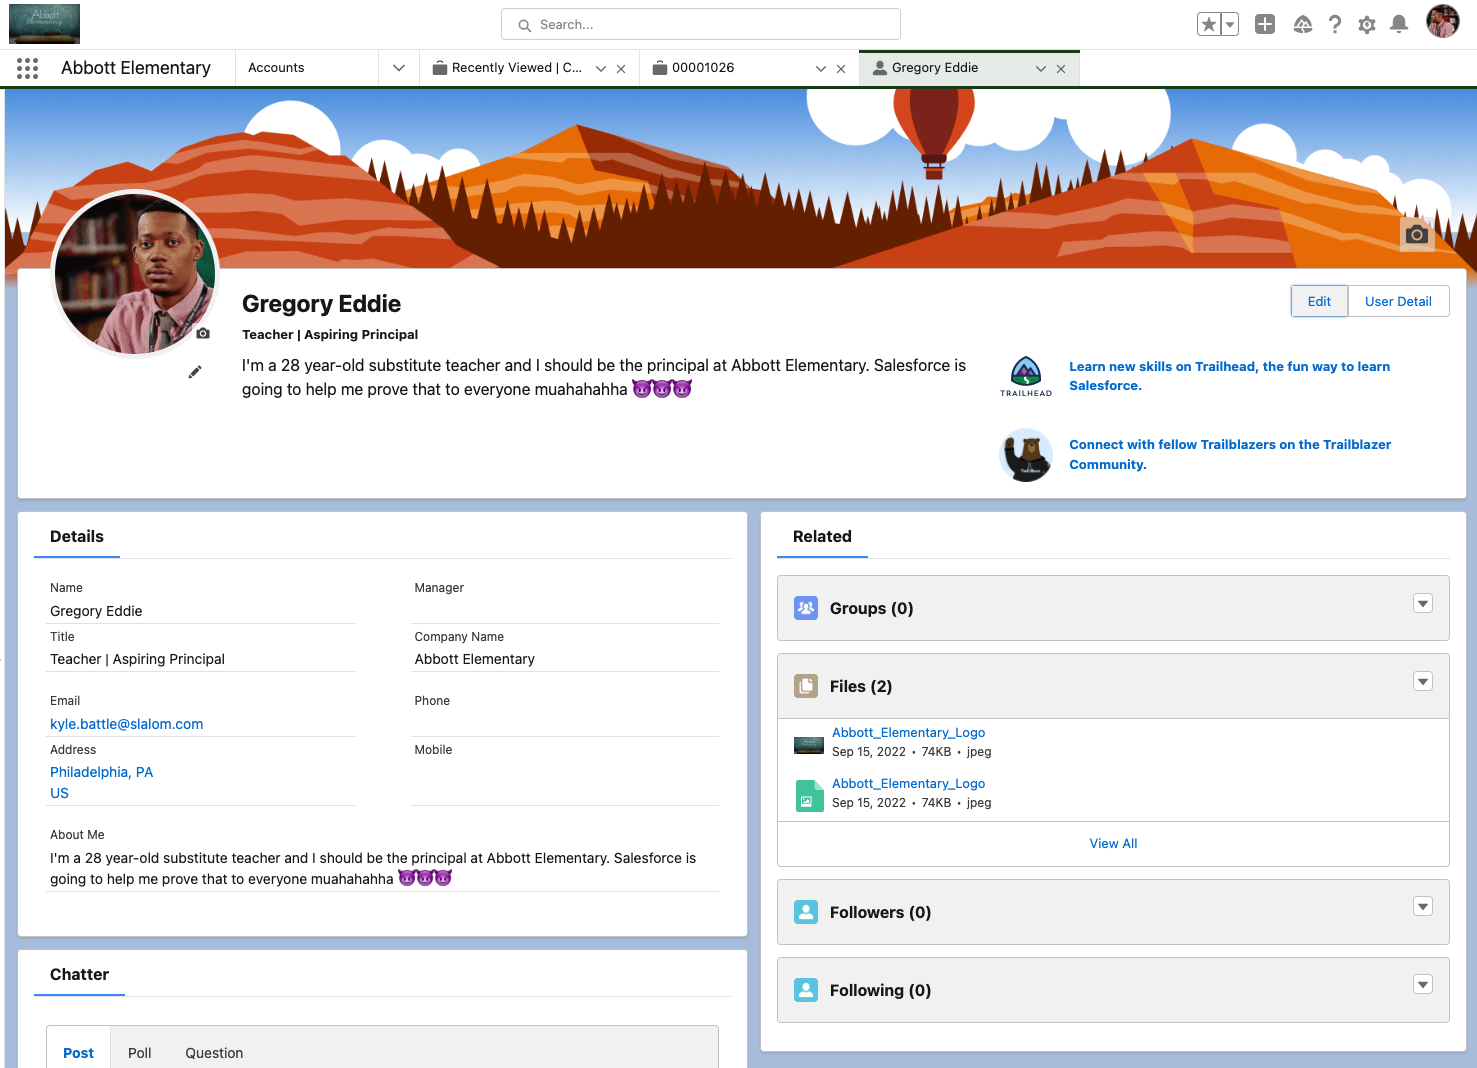Select the Related tab
This screenshot has width=1477, height=1068.
[x=822, y=537]
